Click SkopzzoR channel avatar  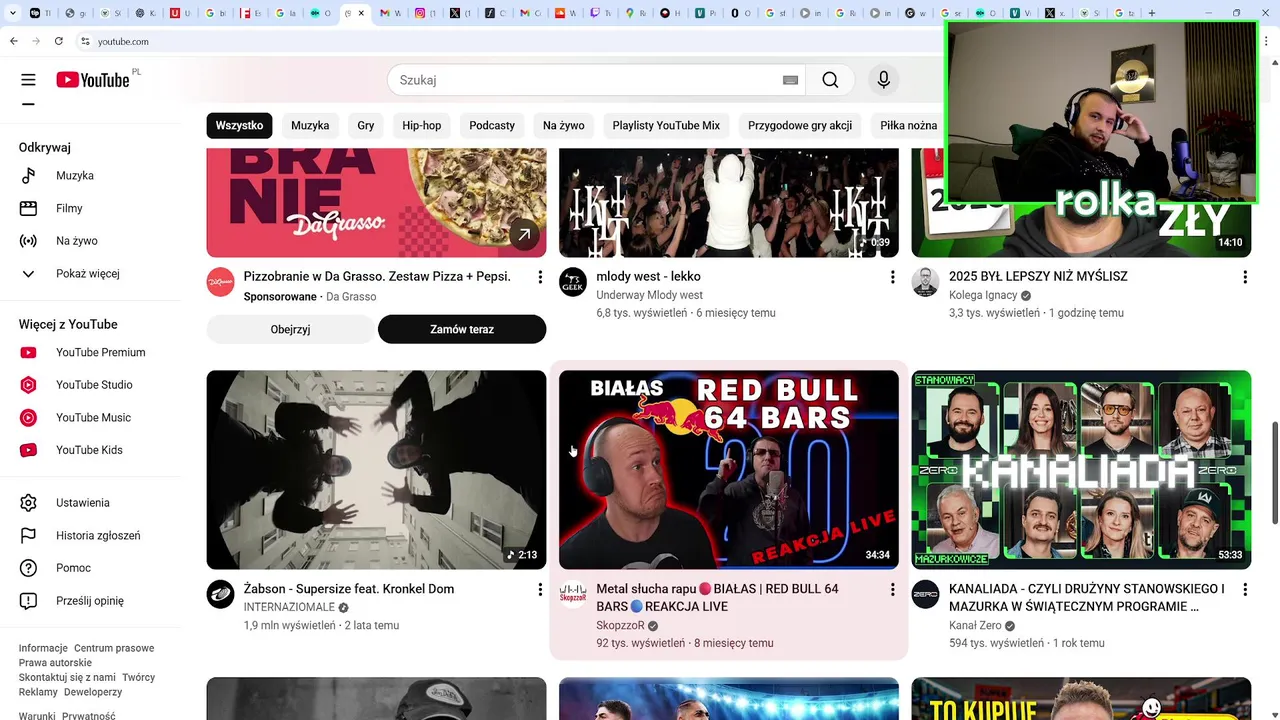tap(573, 594)
